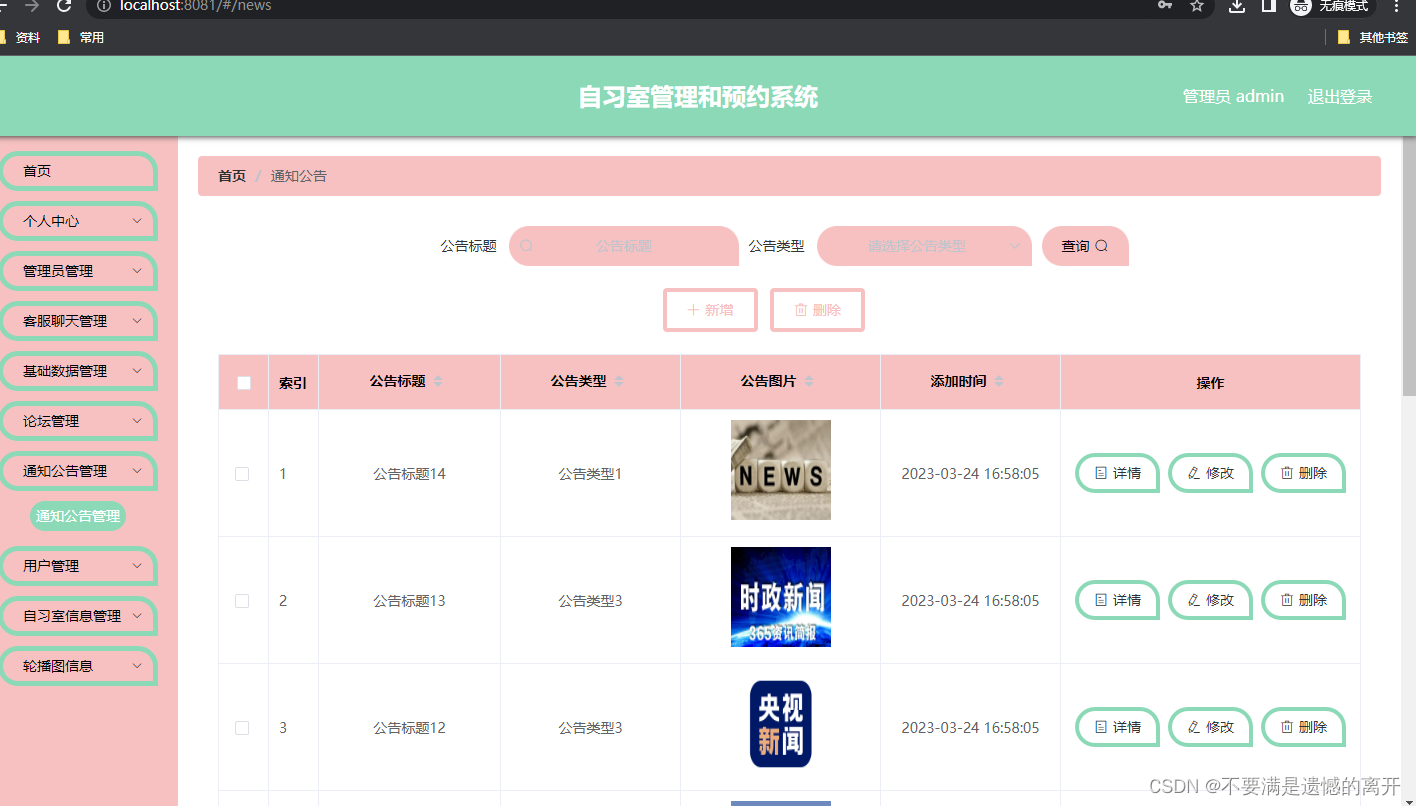The image size is (1416, 806).
Task: Click the 无痕模式 incognito badge icon
Action: [x=1299, y=7]
